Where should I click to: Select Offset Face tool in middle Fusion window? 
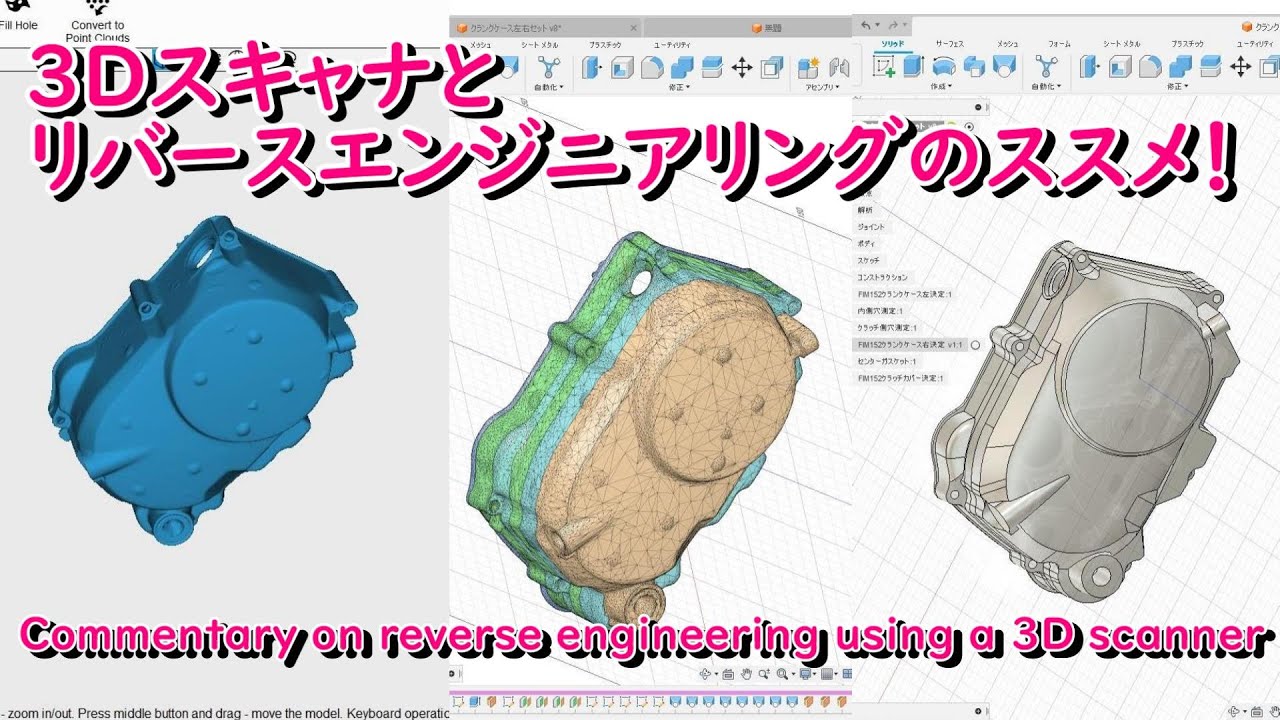(x=712, y=67)
